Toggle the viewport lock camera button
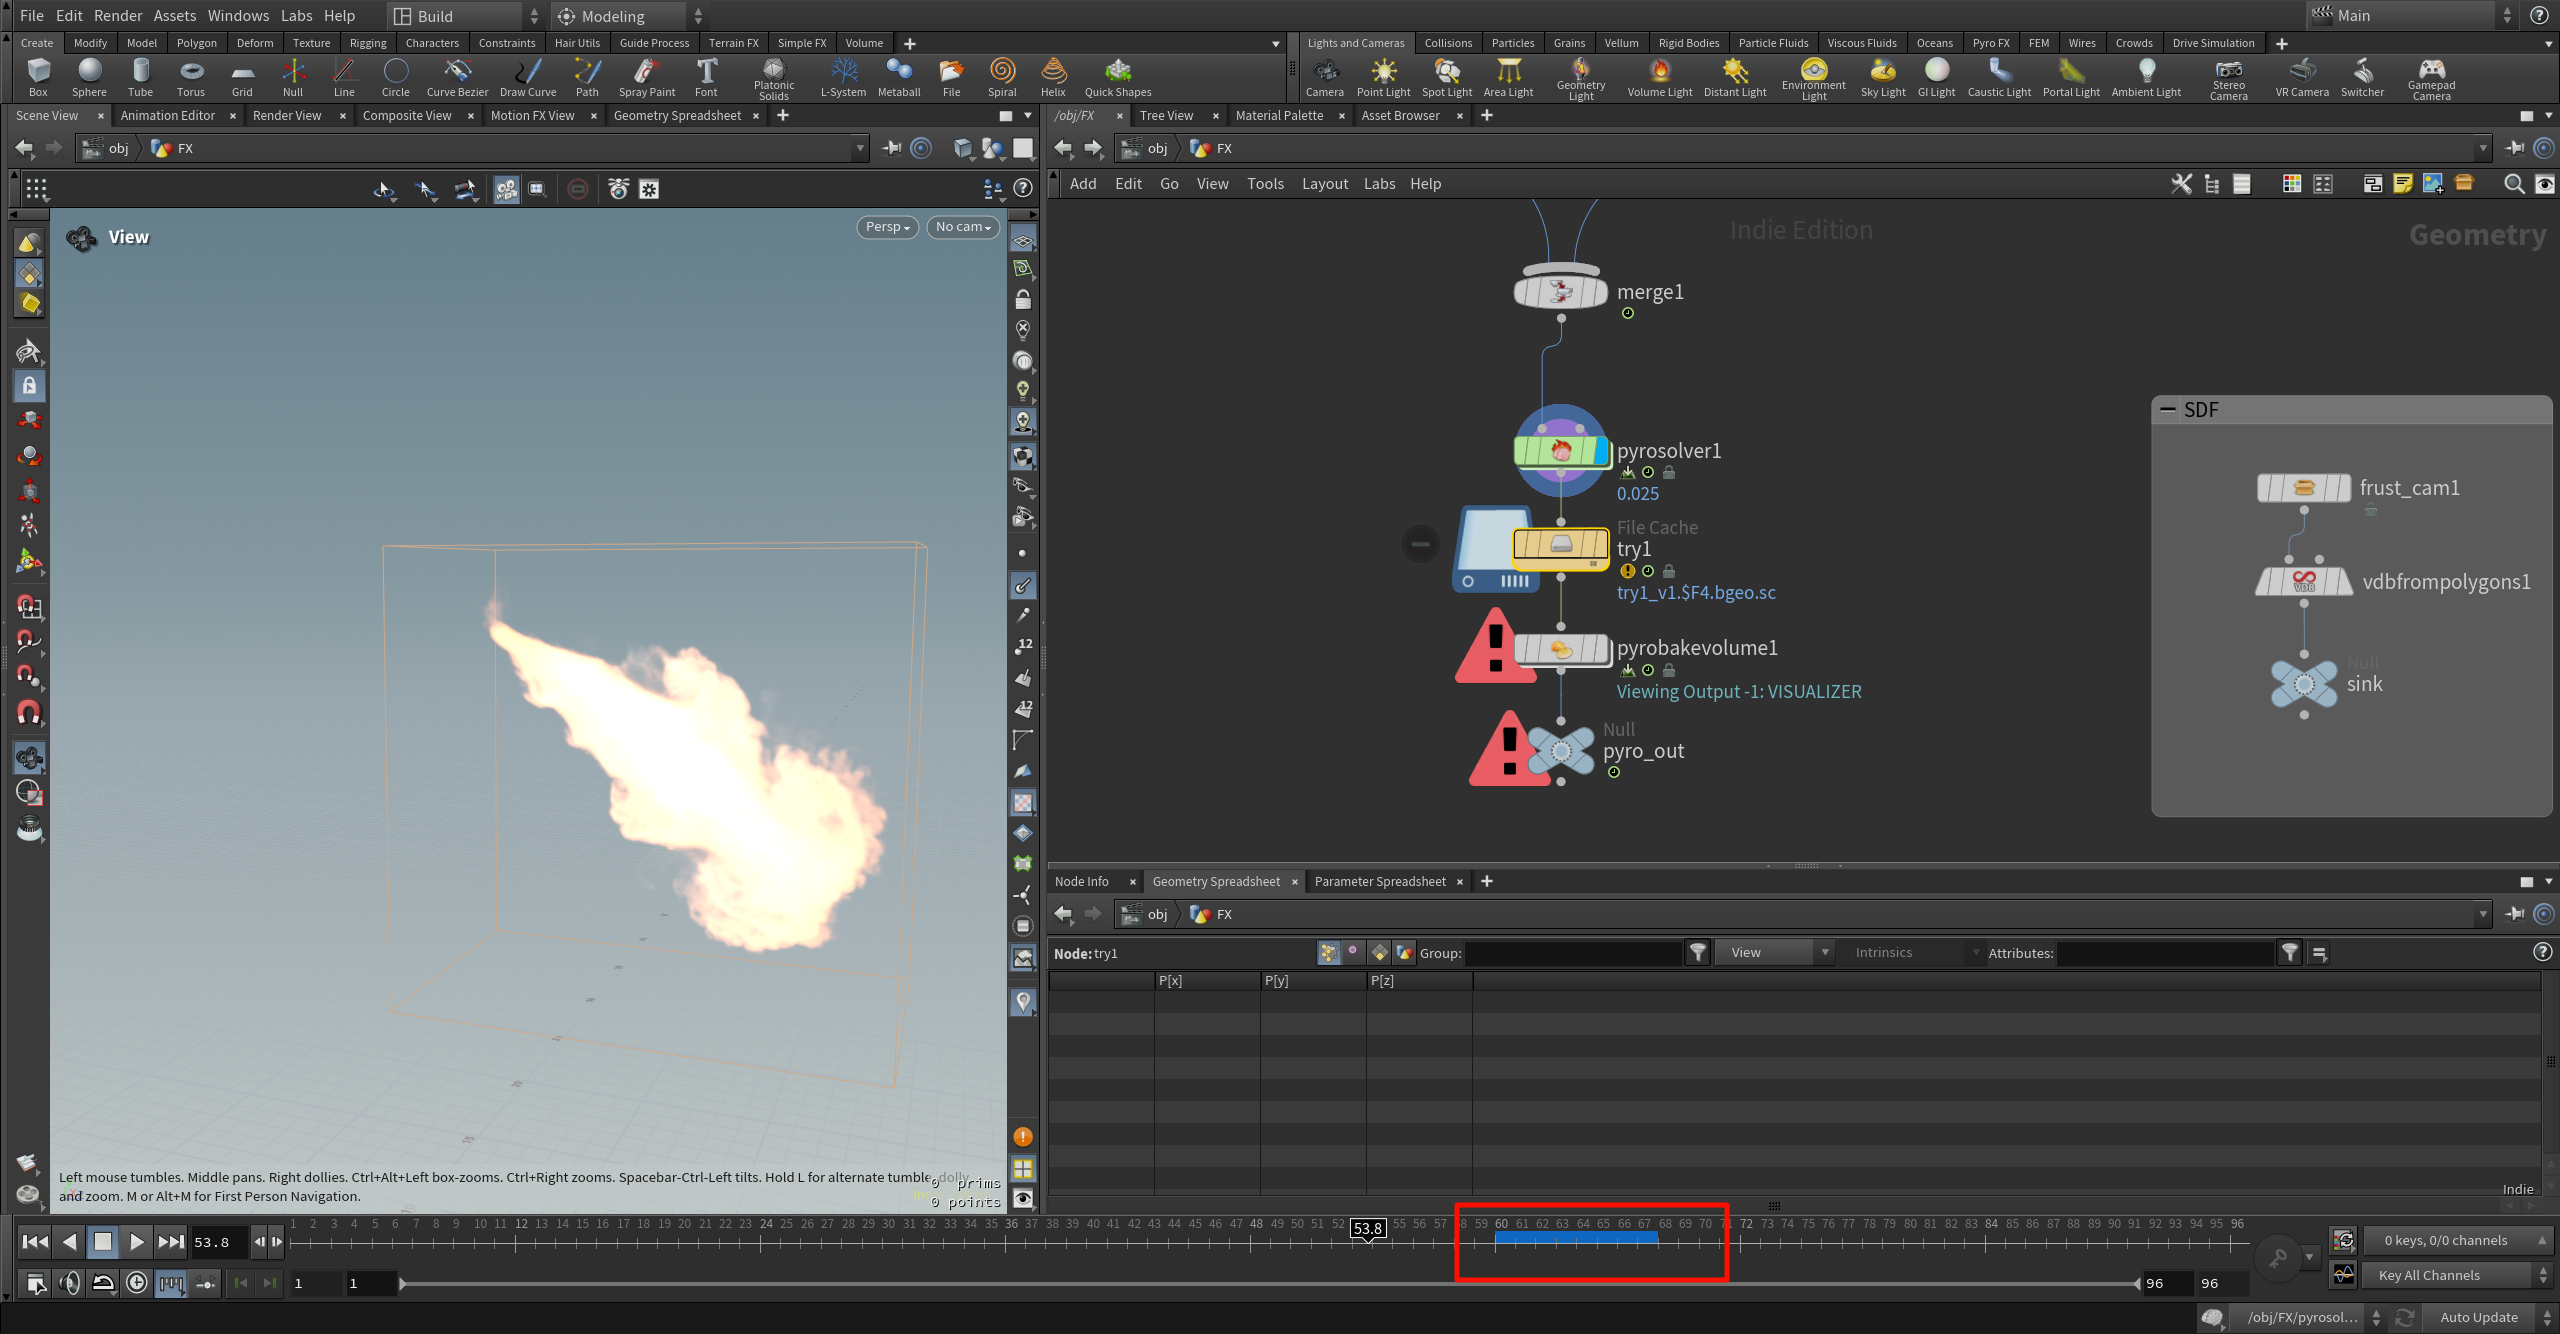Screen dimensions: 2560x1334 click(1023, 299)
